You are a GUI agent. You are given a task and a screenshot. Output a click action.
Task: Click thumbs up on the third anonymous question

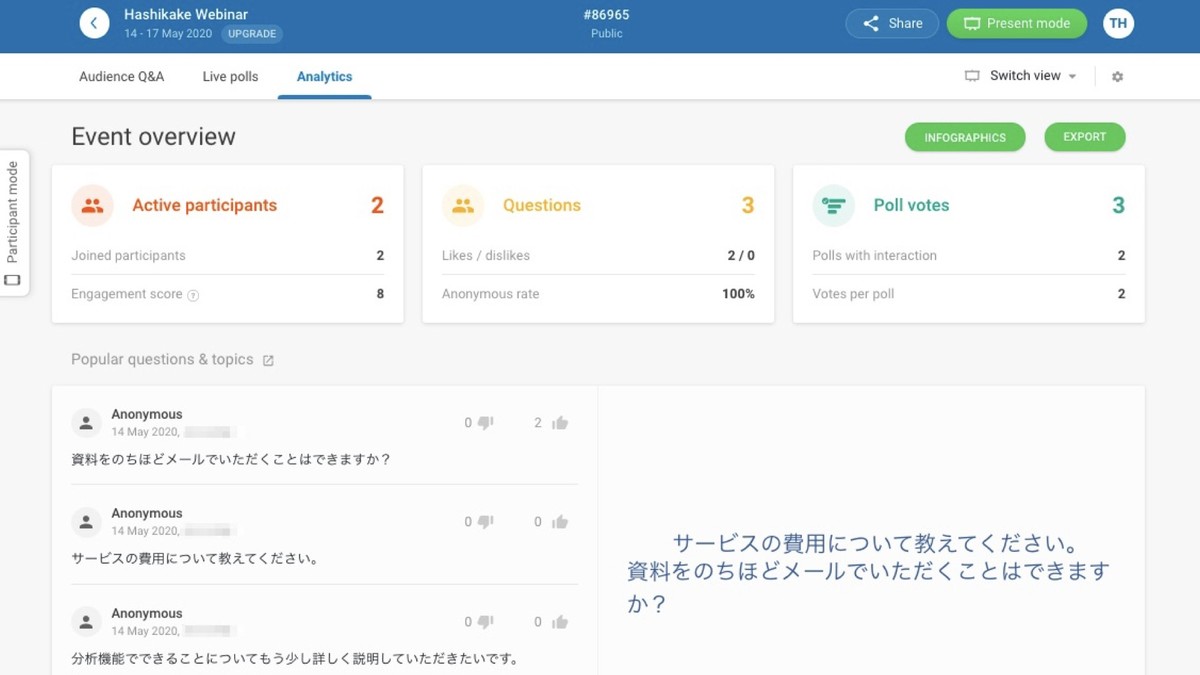tap(560, 622)
